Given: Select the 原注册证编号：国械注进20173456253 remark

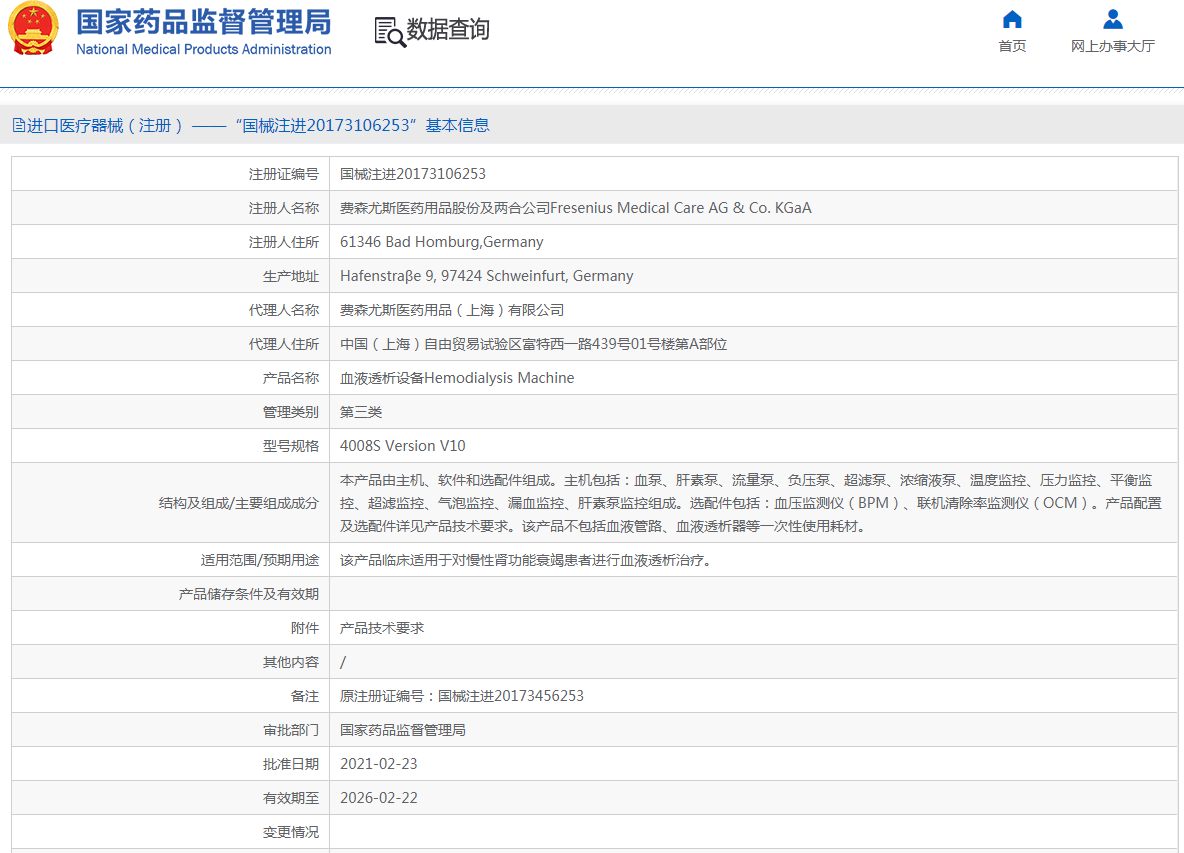Looking at the screenshot, I should point(462,696).
